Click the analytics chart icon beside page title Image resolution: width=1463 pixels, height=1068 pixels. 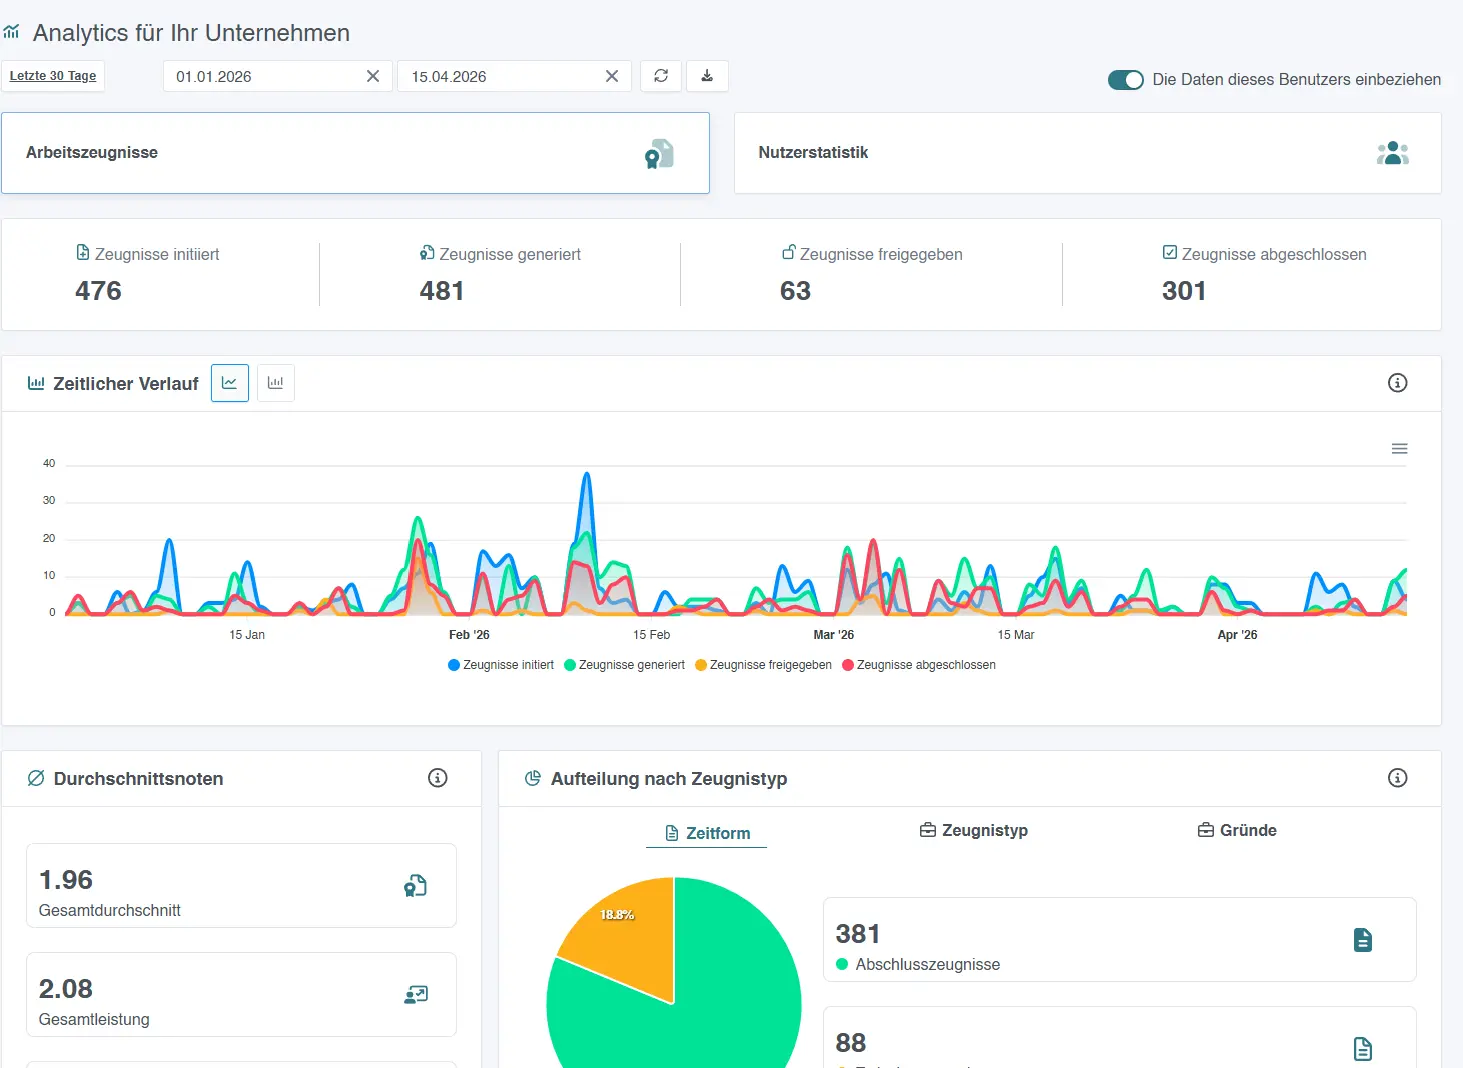[x=11, y=32]
